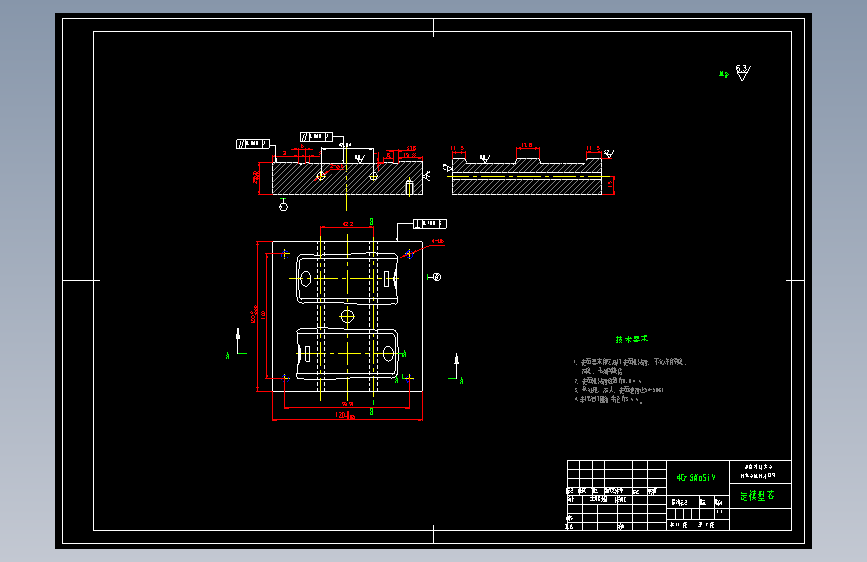Click the 6.3 surface roughness symbol
The image size is (867, 562).
coord(743,72)
